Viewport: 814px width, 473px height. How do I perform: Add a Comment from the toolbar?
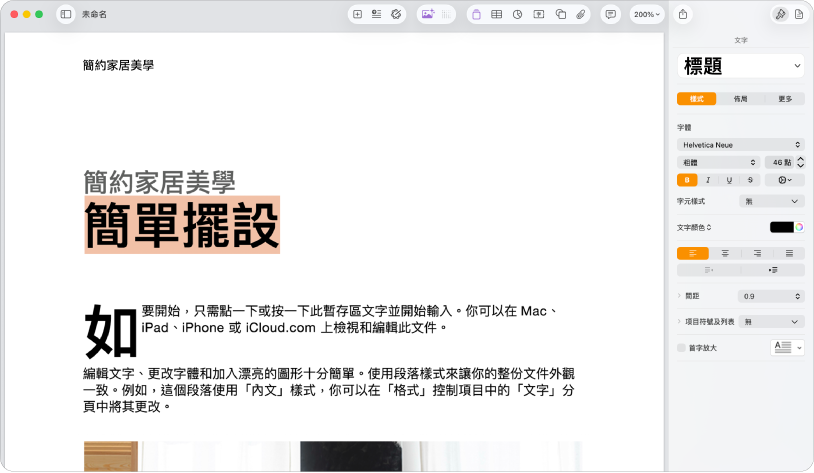click(611, 15)
